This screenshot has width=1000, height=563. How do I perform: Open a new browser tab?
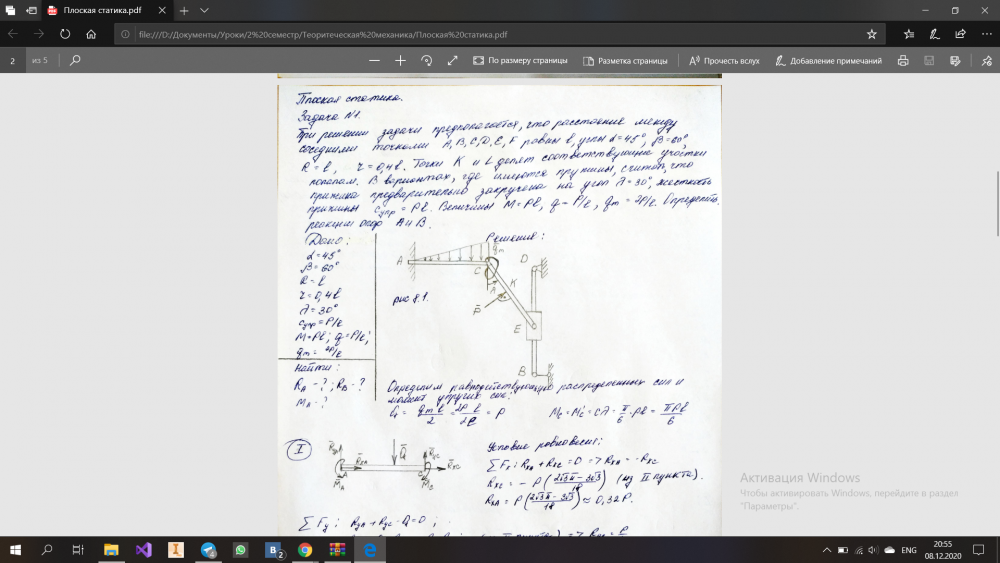pyautogui.click(x=184, y=9)
